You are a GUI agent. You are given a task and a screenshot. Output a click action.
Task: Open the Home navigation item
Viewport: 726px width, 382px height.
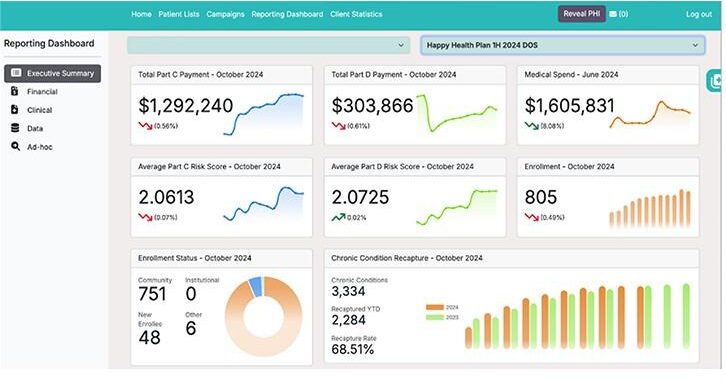[141, 14]
